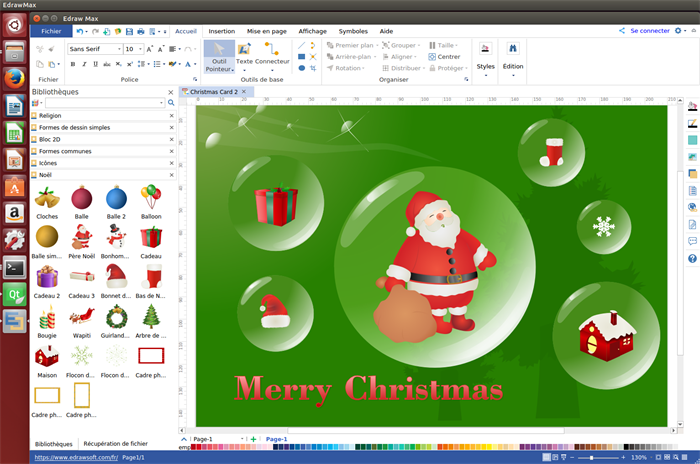Image resolution: width=700 pixels, height=464 pixels.
Task: Switch to the Insertion ribbon tab
Action: point(221,31)
